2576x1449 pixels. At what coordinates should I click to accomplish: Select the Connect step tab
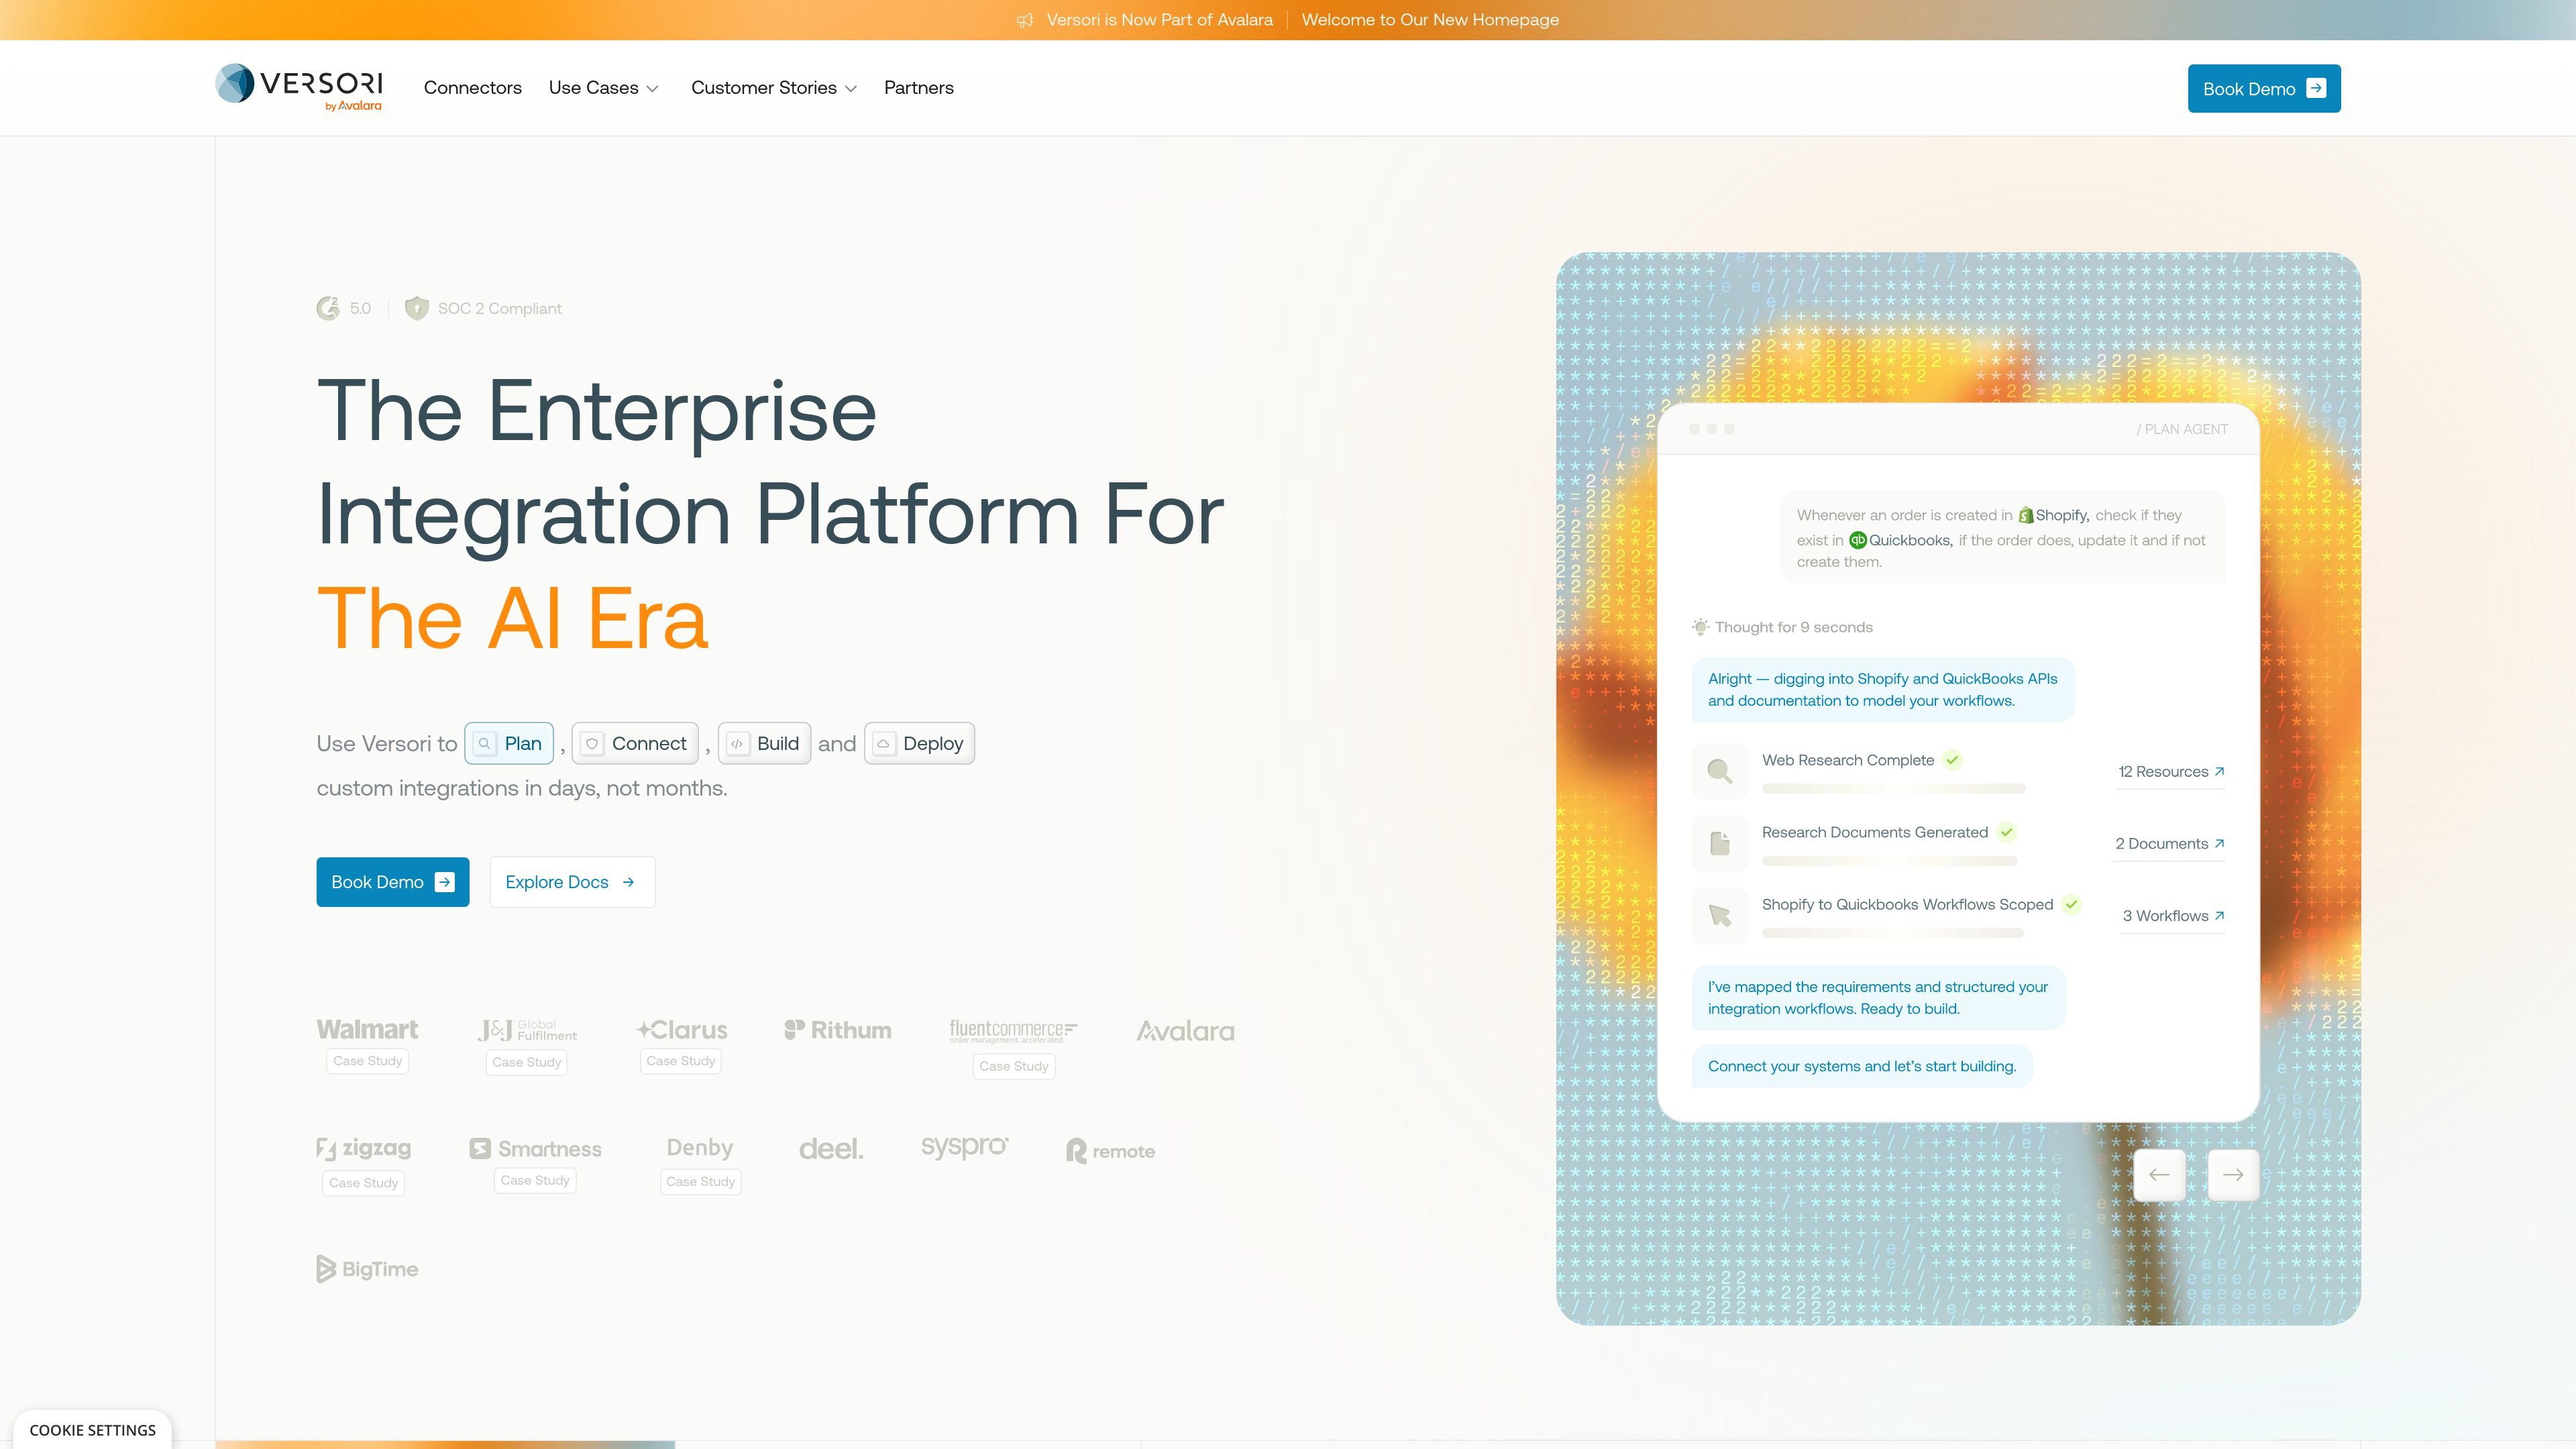click(635, 743)
